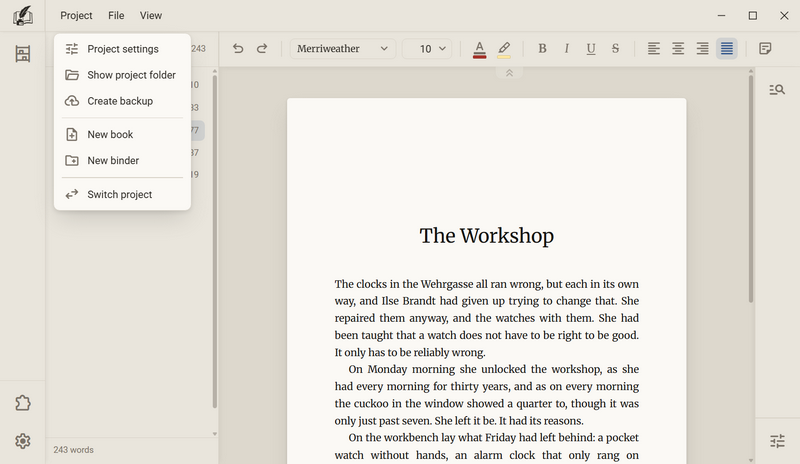Image resolution: width=800 pixels, height=464 pixels.
Task: Select Switch project
Action: click(122, 194)
